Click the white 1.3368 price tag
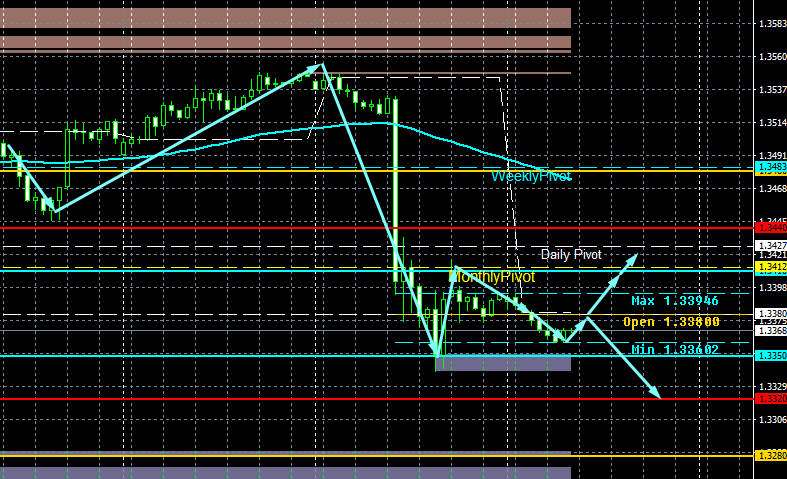The height and width of the screenshot is (479, 787). [x=771, y=330]
